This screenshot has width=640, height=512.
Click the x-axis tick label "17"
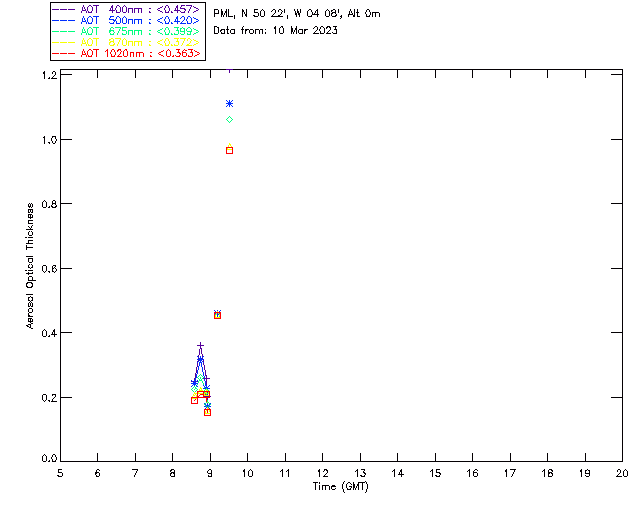[x=510, y=473]
